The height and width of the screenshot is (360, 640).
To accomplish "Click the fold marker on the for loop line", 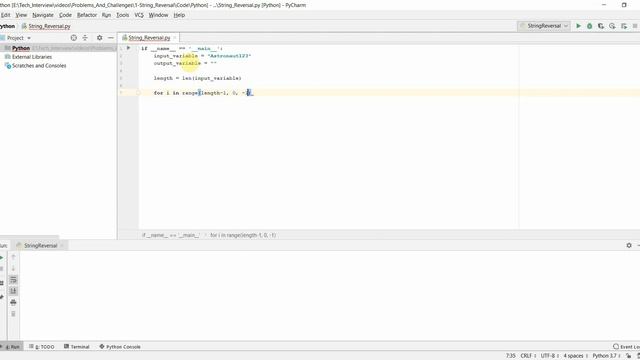I will [138, 93].
